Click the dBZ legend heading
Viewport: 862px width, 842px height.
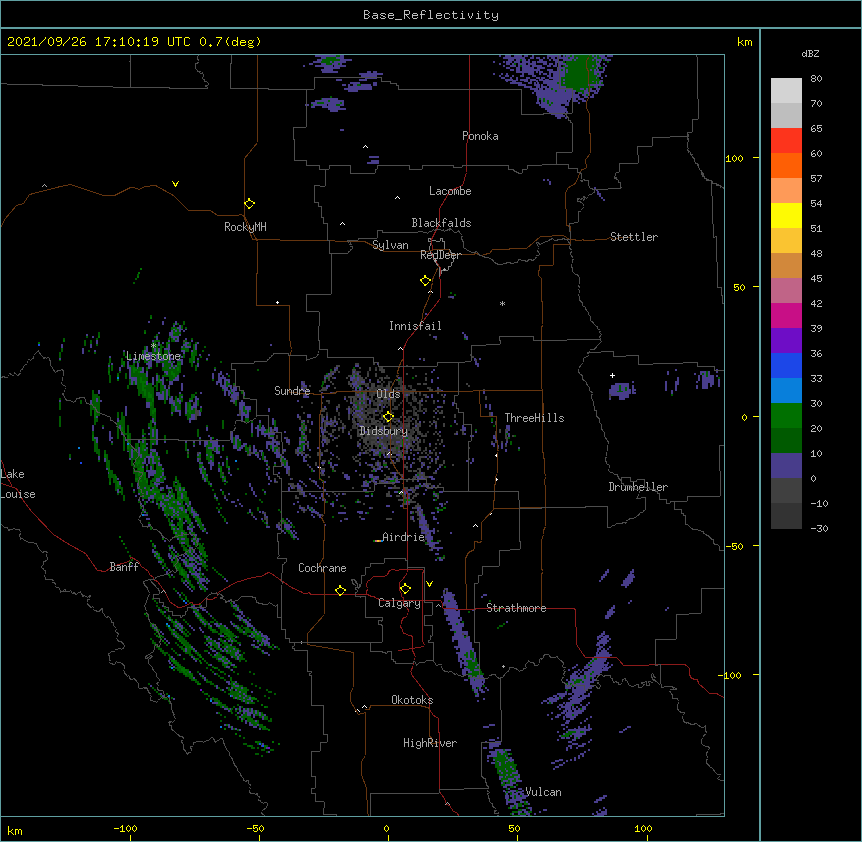click(x=810, y=53)
